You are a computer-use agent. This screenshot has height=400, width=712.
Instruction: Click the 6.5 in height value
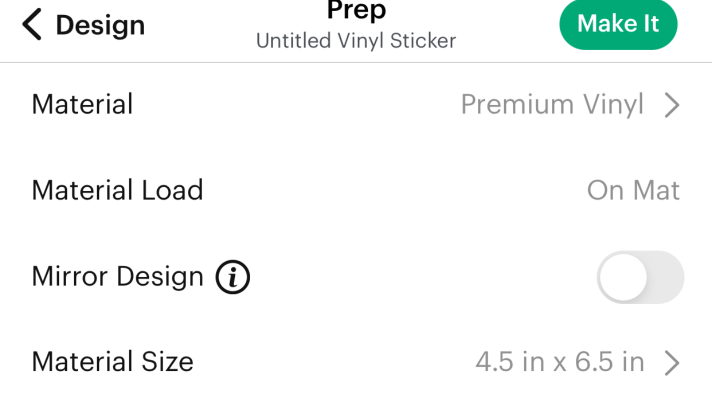610,362
